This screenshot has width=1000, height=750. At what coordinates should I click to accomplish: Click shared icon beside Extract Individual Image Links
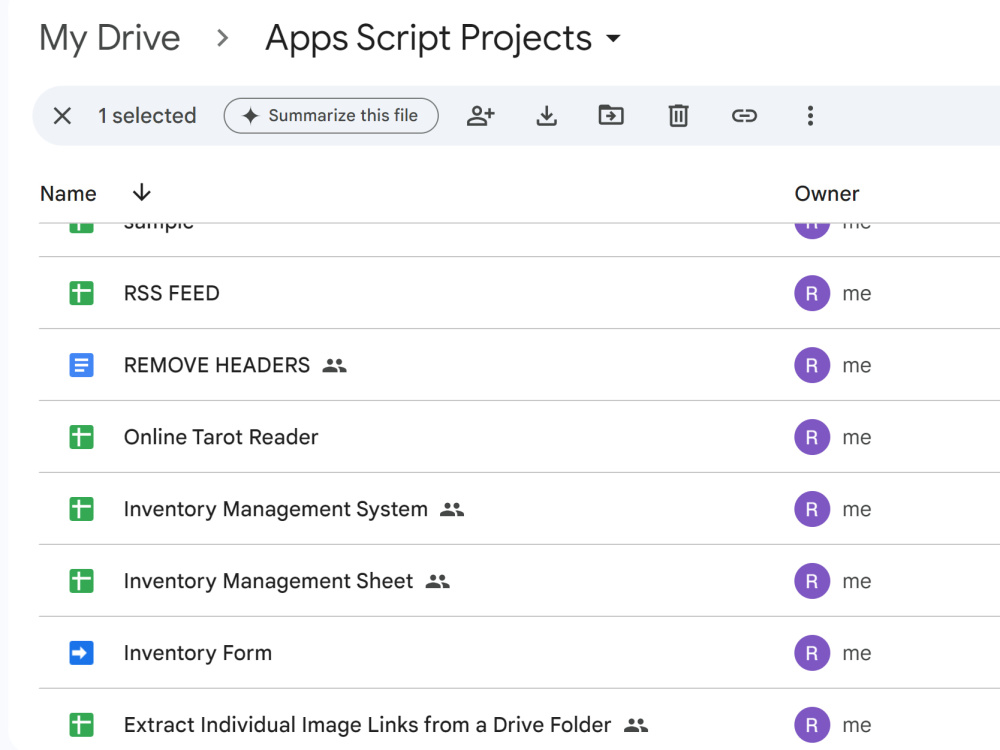[x=636, y=725]
